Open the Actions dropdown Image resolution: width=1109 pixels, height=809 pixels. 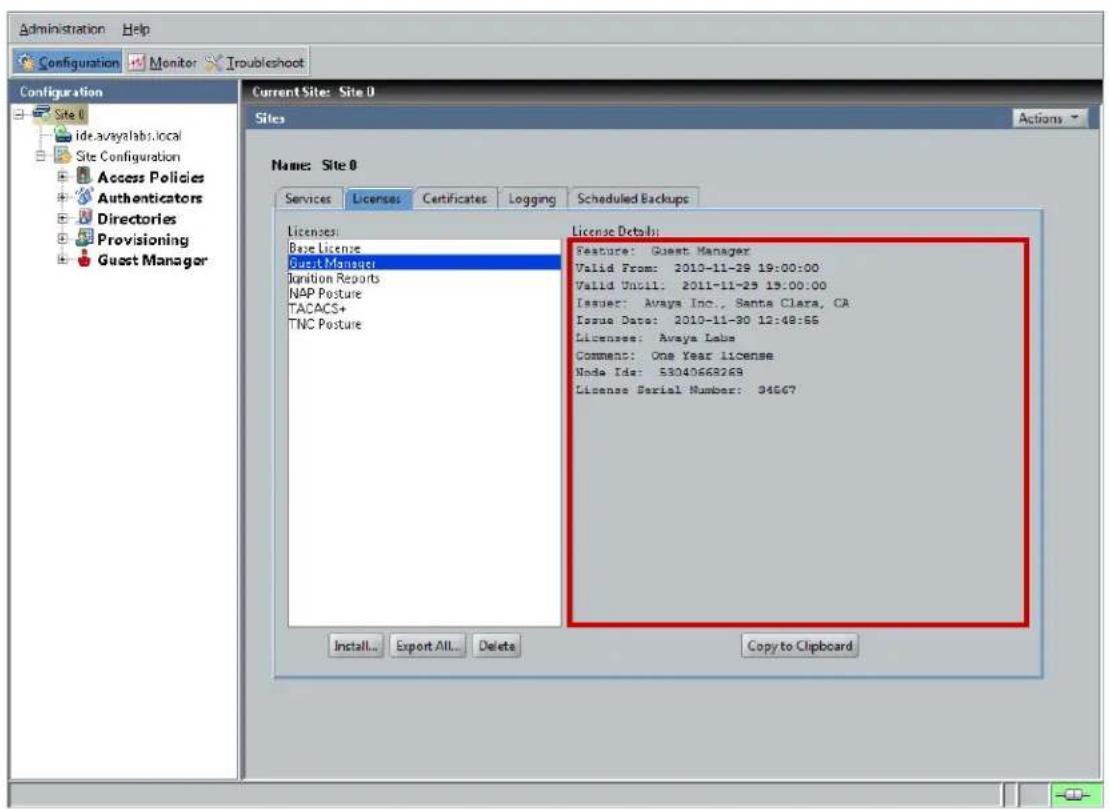pos(1049,118)
